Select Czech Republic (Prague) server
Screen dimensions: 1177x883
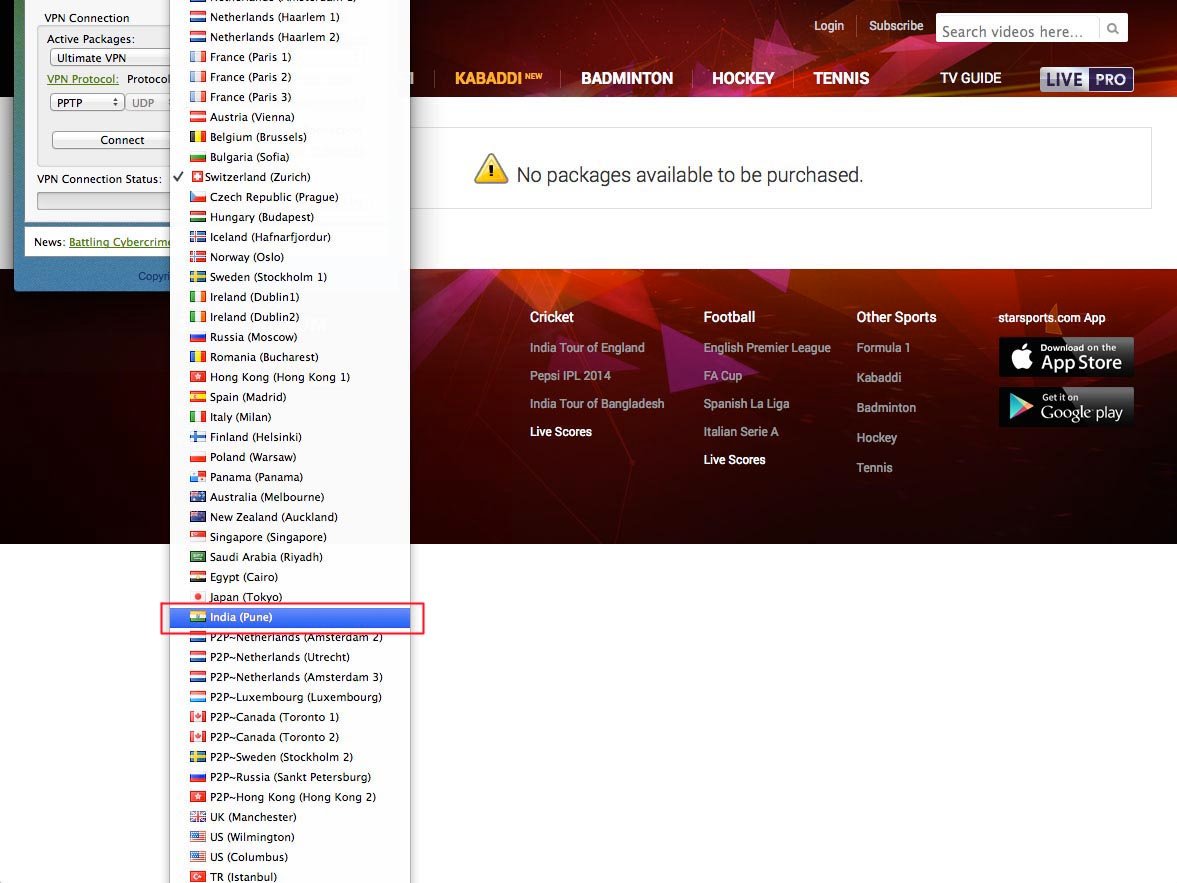[290, 197]
